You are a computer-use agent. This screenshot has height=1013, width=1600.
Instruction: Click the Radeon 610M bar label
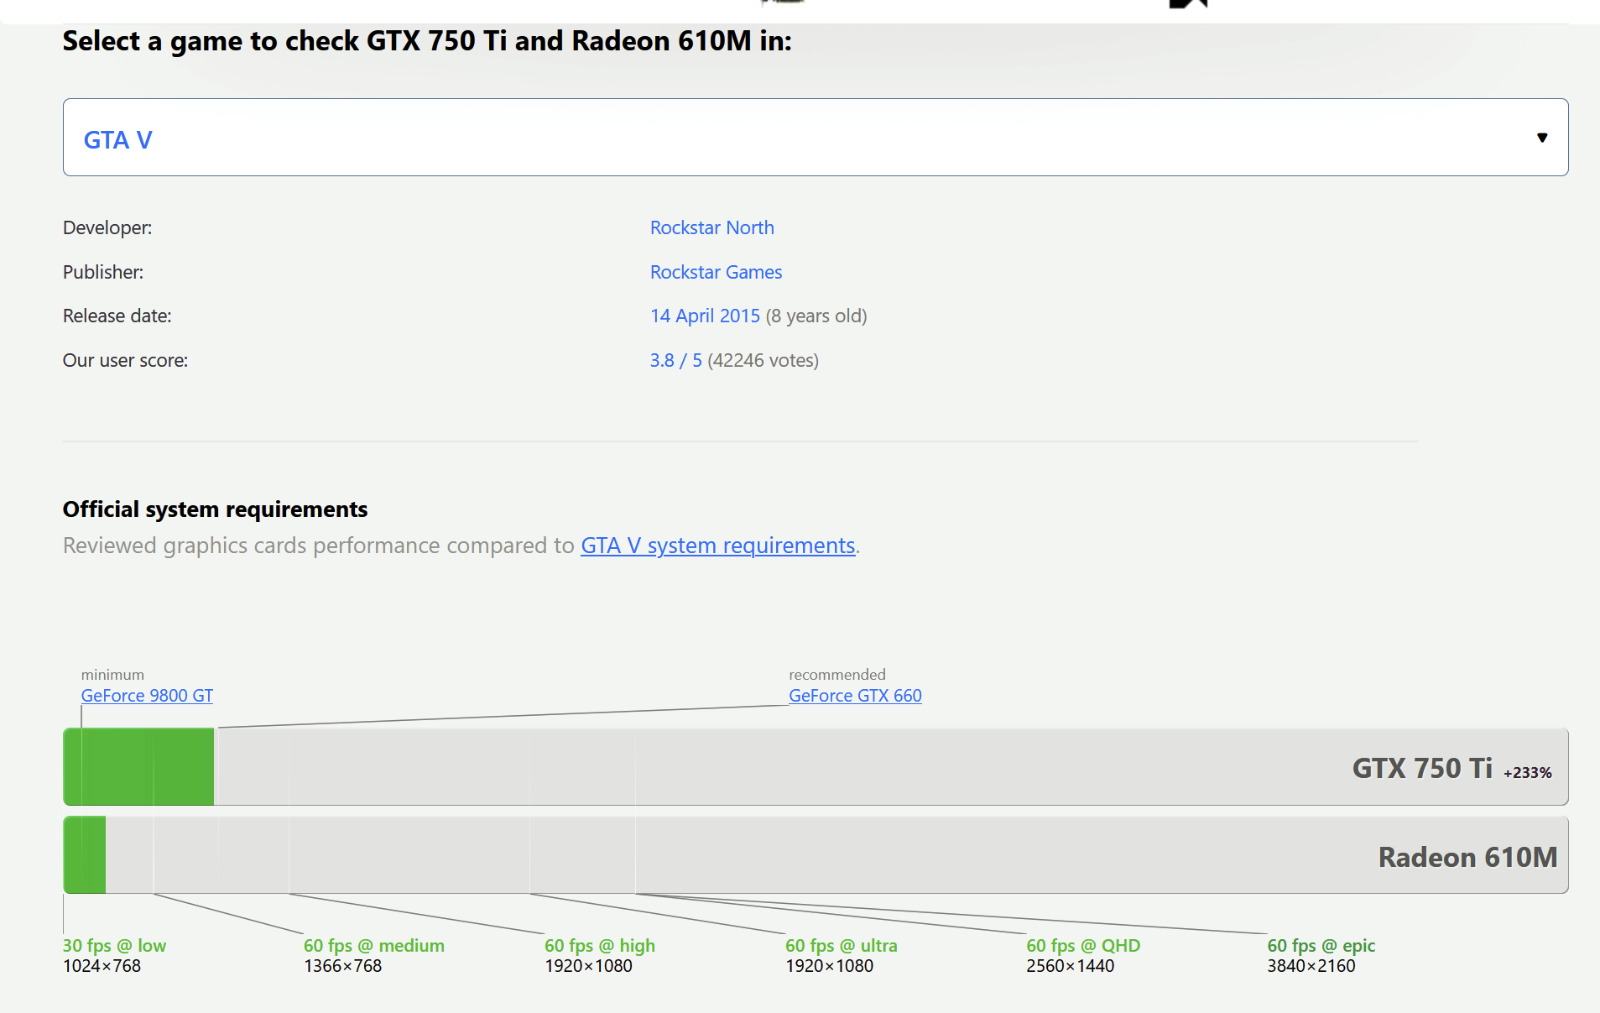(x=1467, y=857)
